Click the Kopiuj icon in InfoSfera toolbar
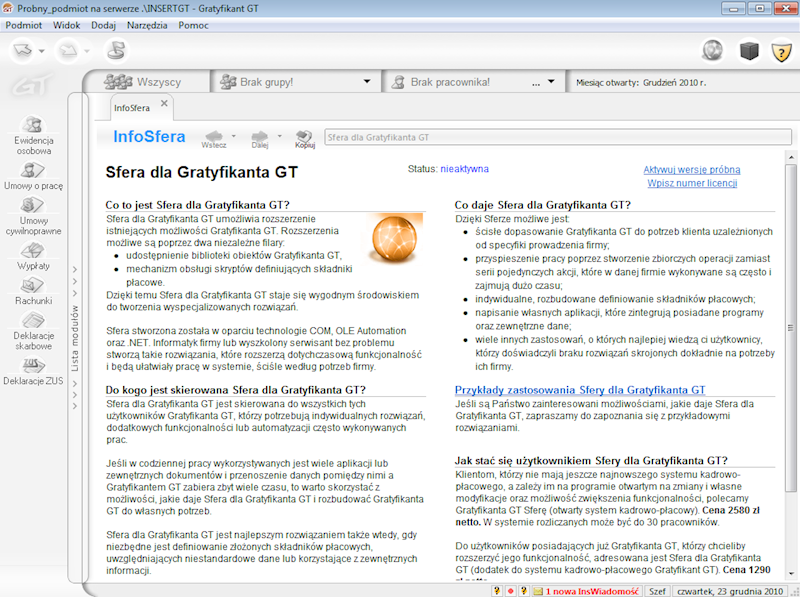This screenshot has height=597, width=800. coord(305,137)
